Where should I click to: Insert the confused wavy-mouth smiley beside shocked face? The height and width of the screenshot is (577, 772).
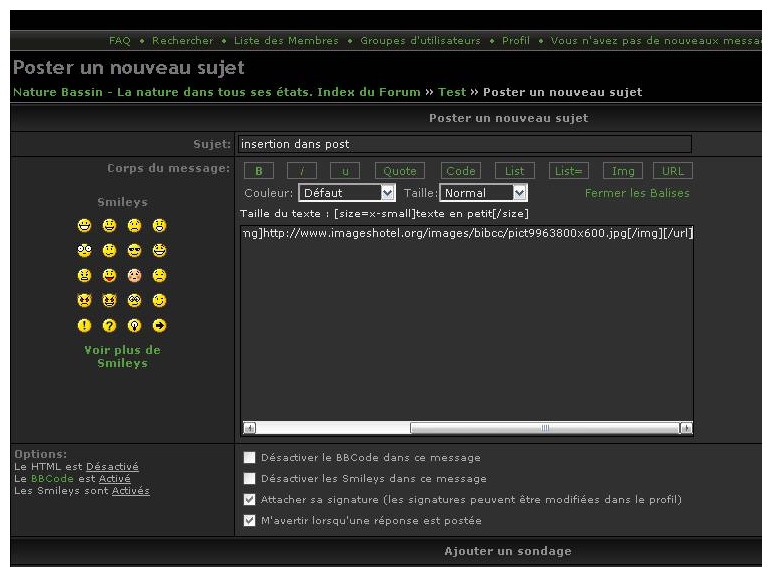109,251
